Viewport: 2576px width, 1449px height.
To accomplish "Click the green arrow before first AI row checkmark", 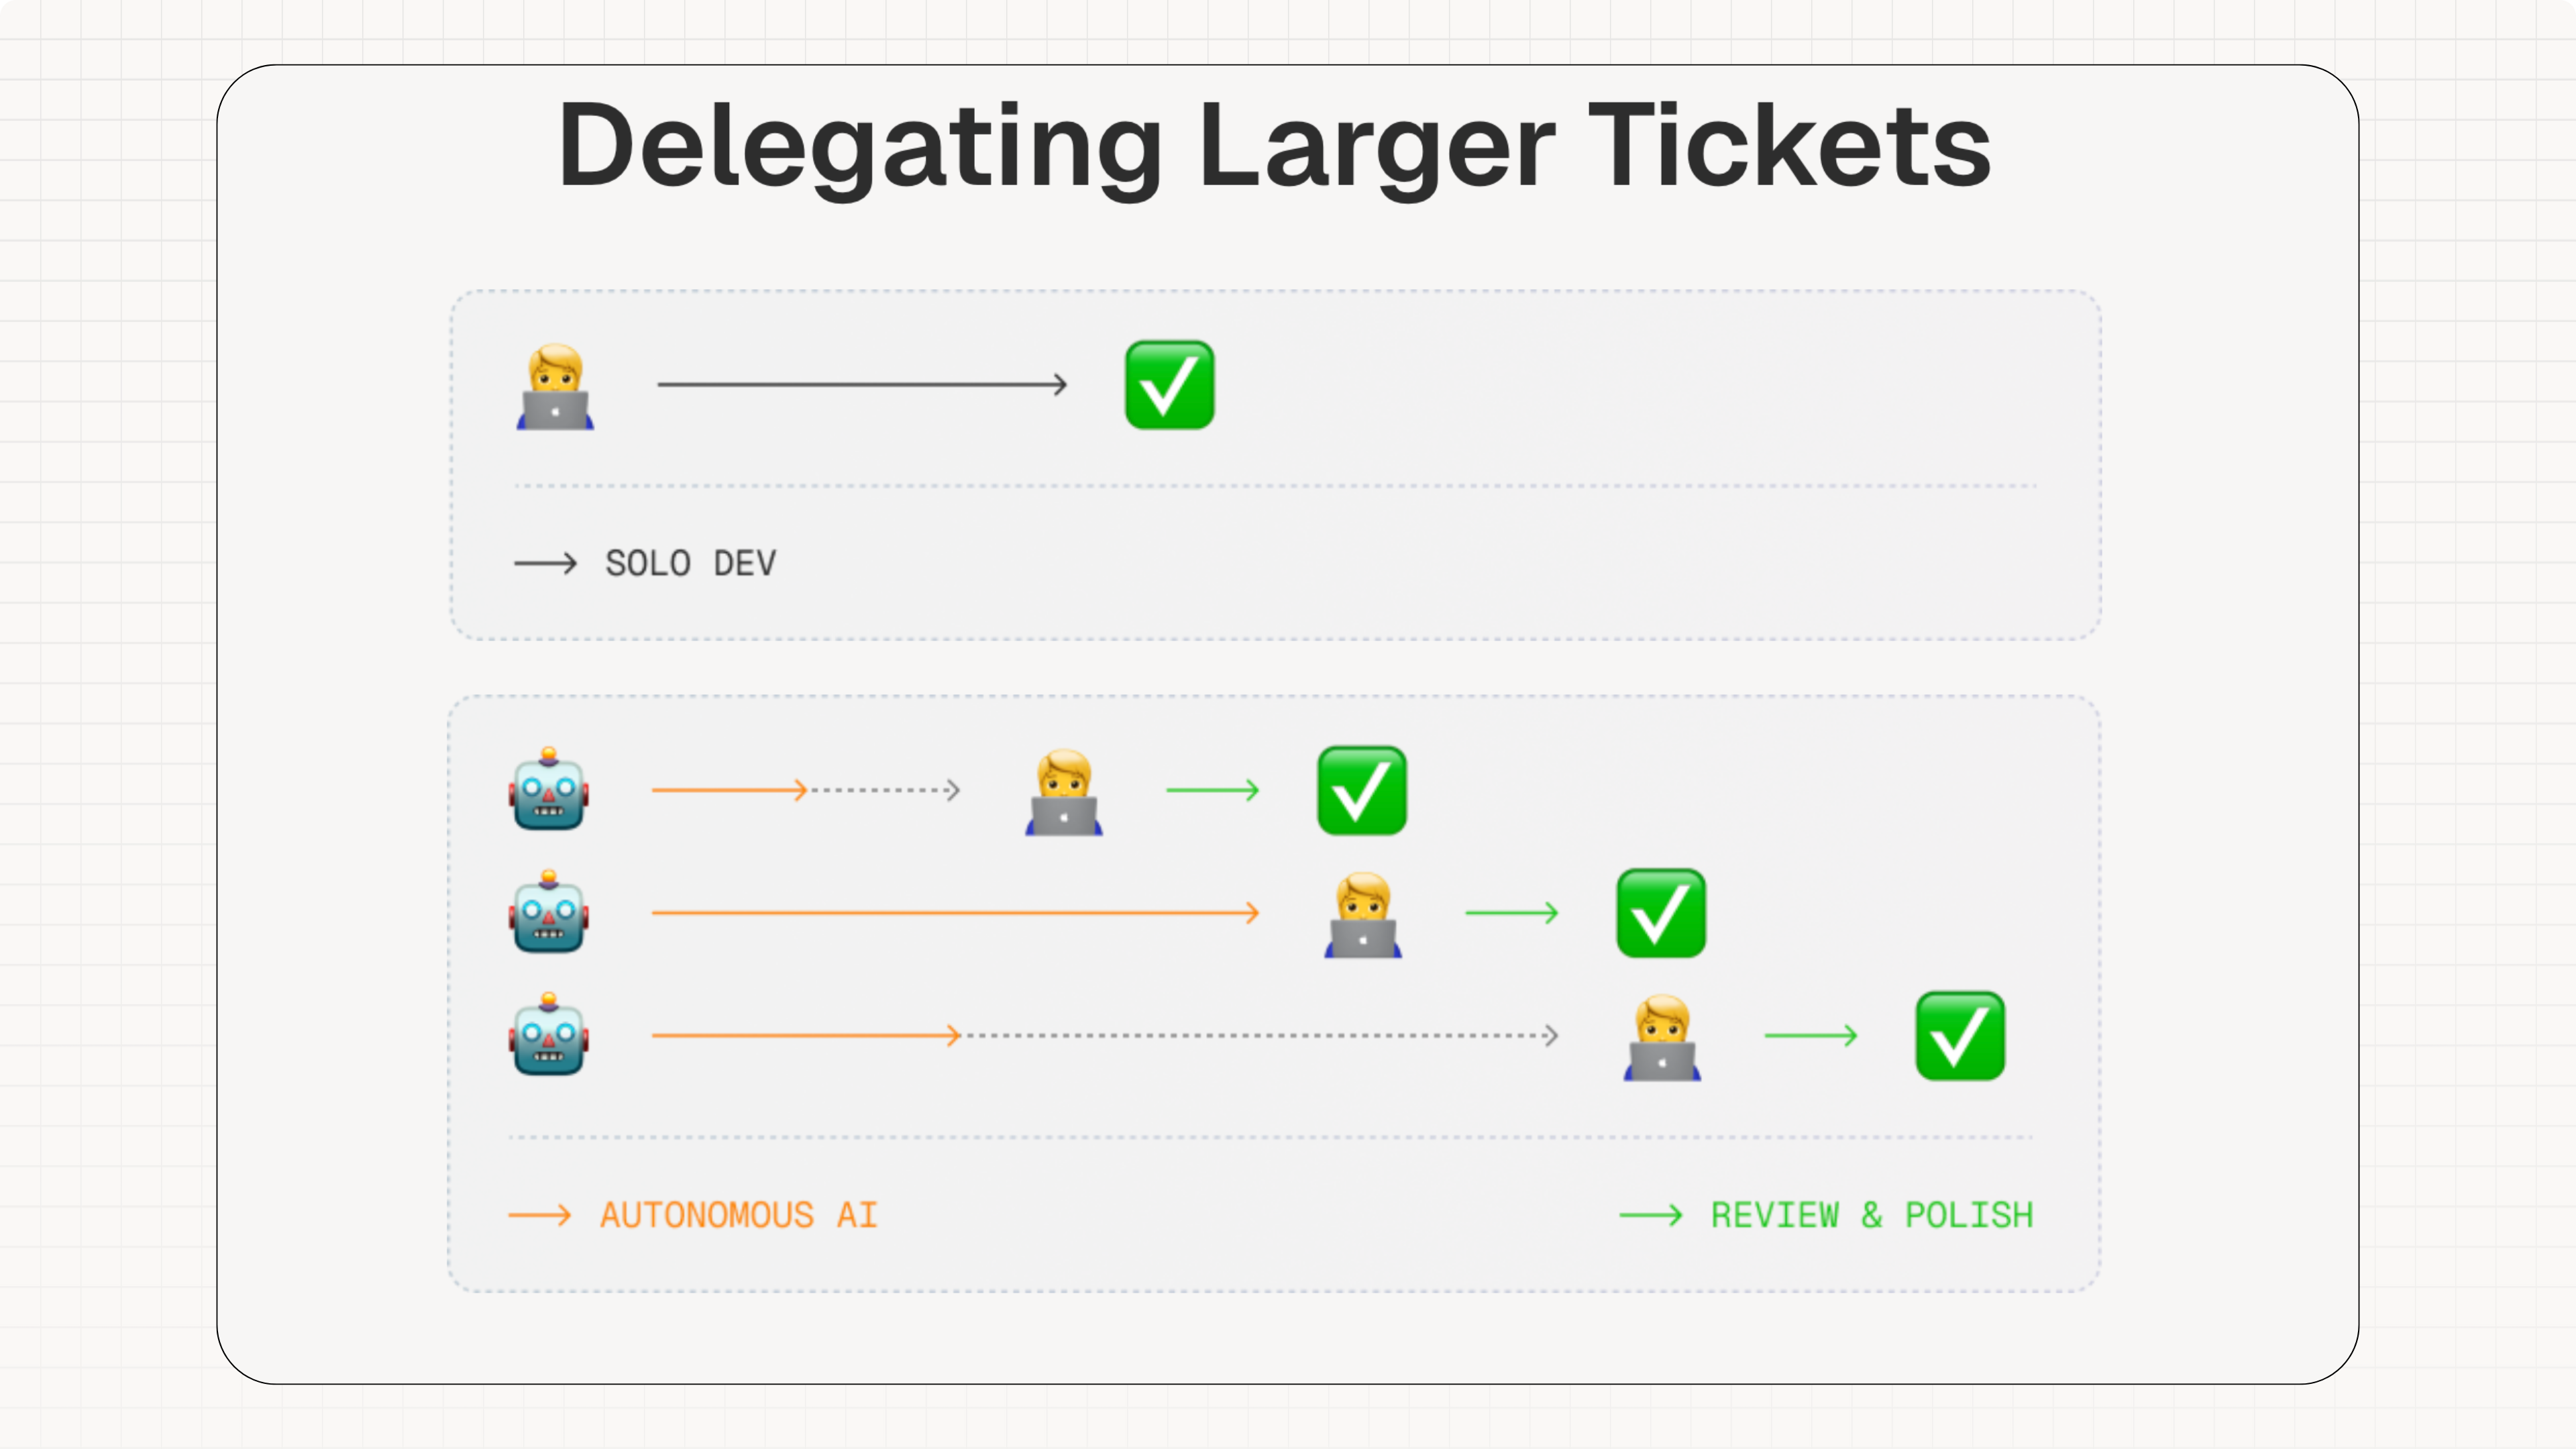I will (x=1213, y=790).
